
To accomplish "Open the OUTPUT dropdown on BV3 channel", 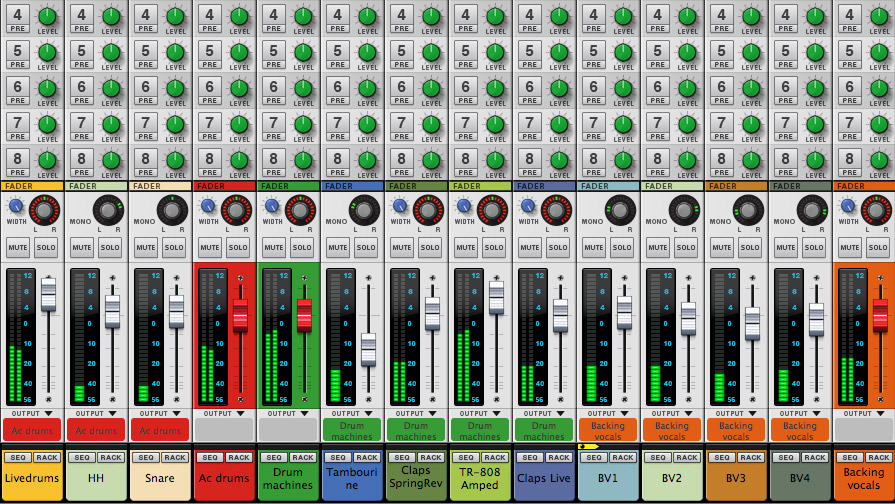I will coord(736,413).
